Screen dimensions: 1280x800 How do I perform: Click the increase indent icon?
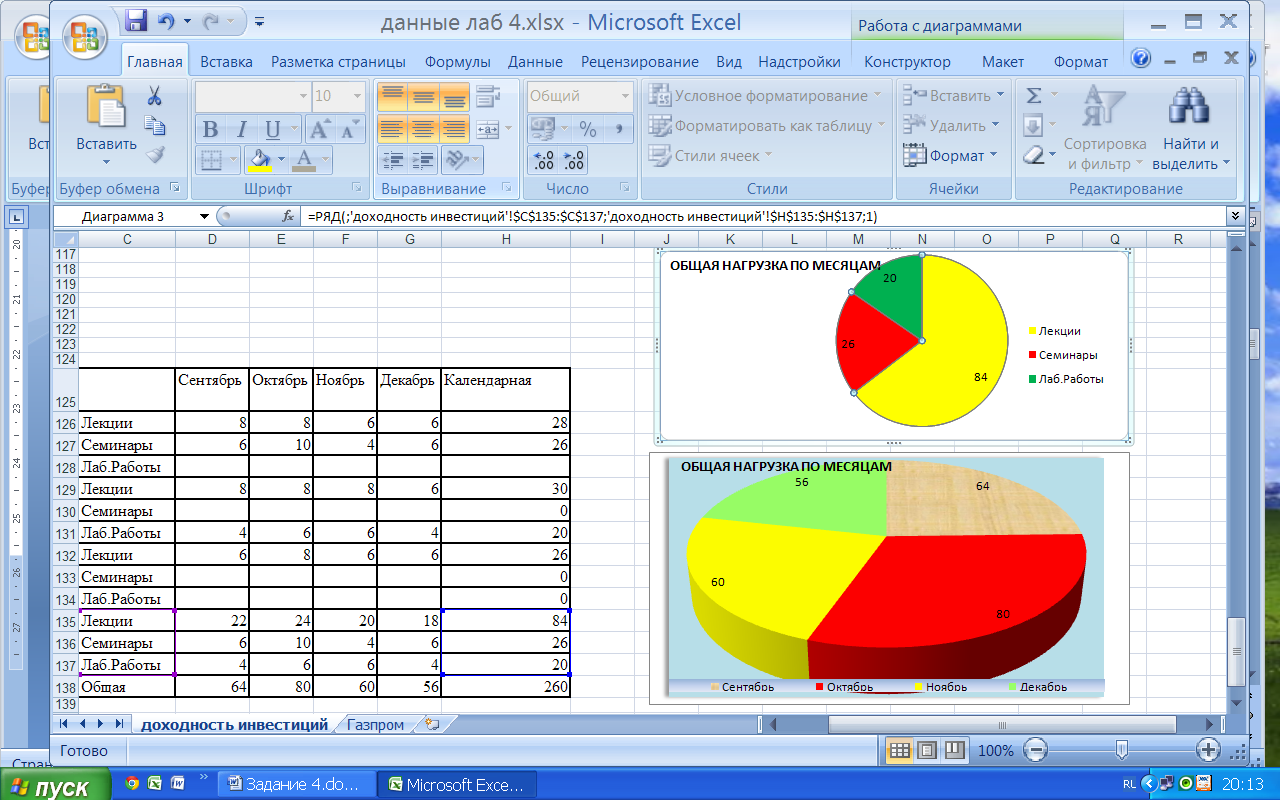(424, 159)
